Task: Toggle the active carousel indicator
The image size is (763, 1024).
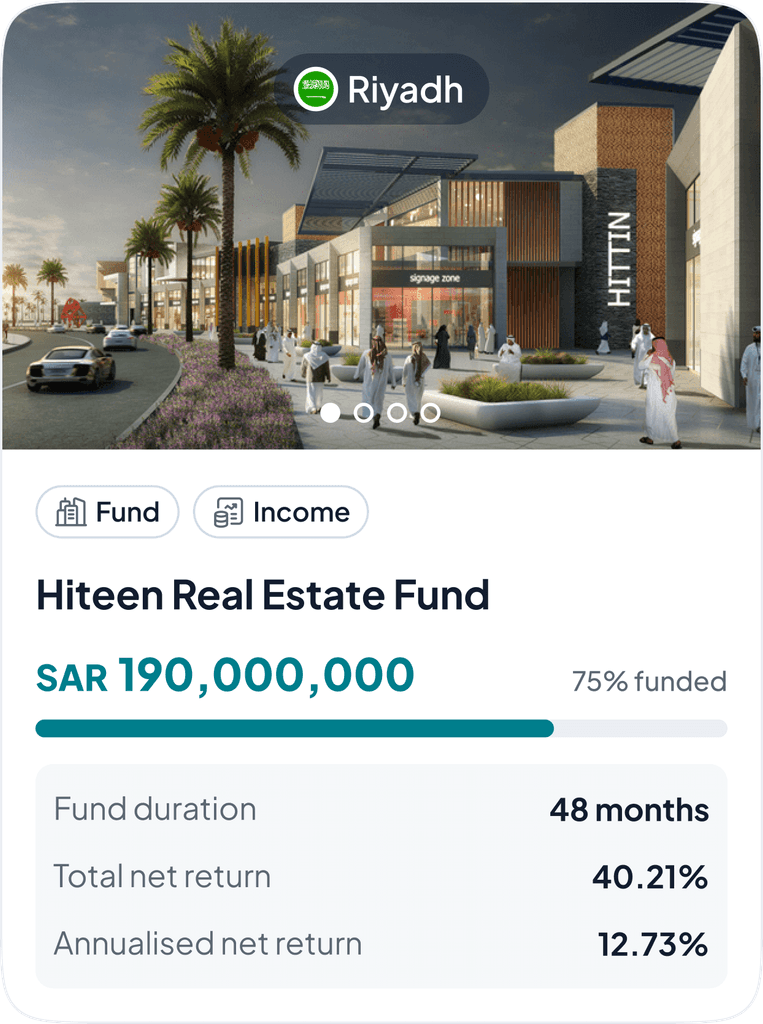Action: (x=331, y=410)
